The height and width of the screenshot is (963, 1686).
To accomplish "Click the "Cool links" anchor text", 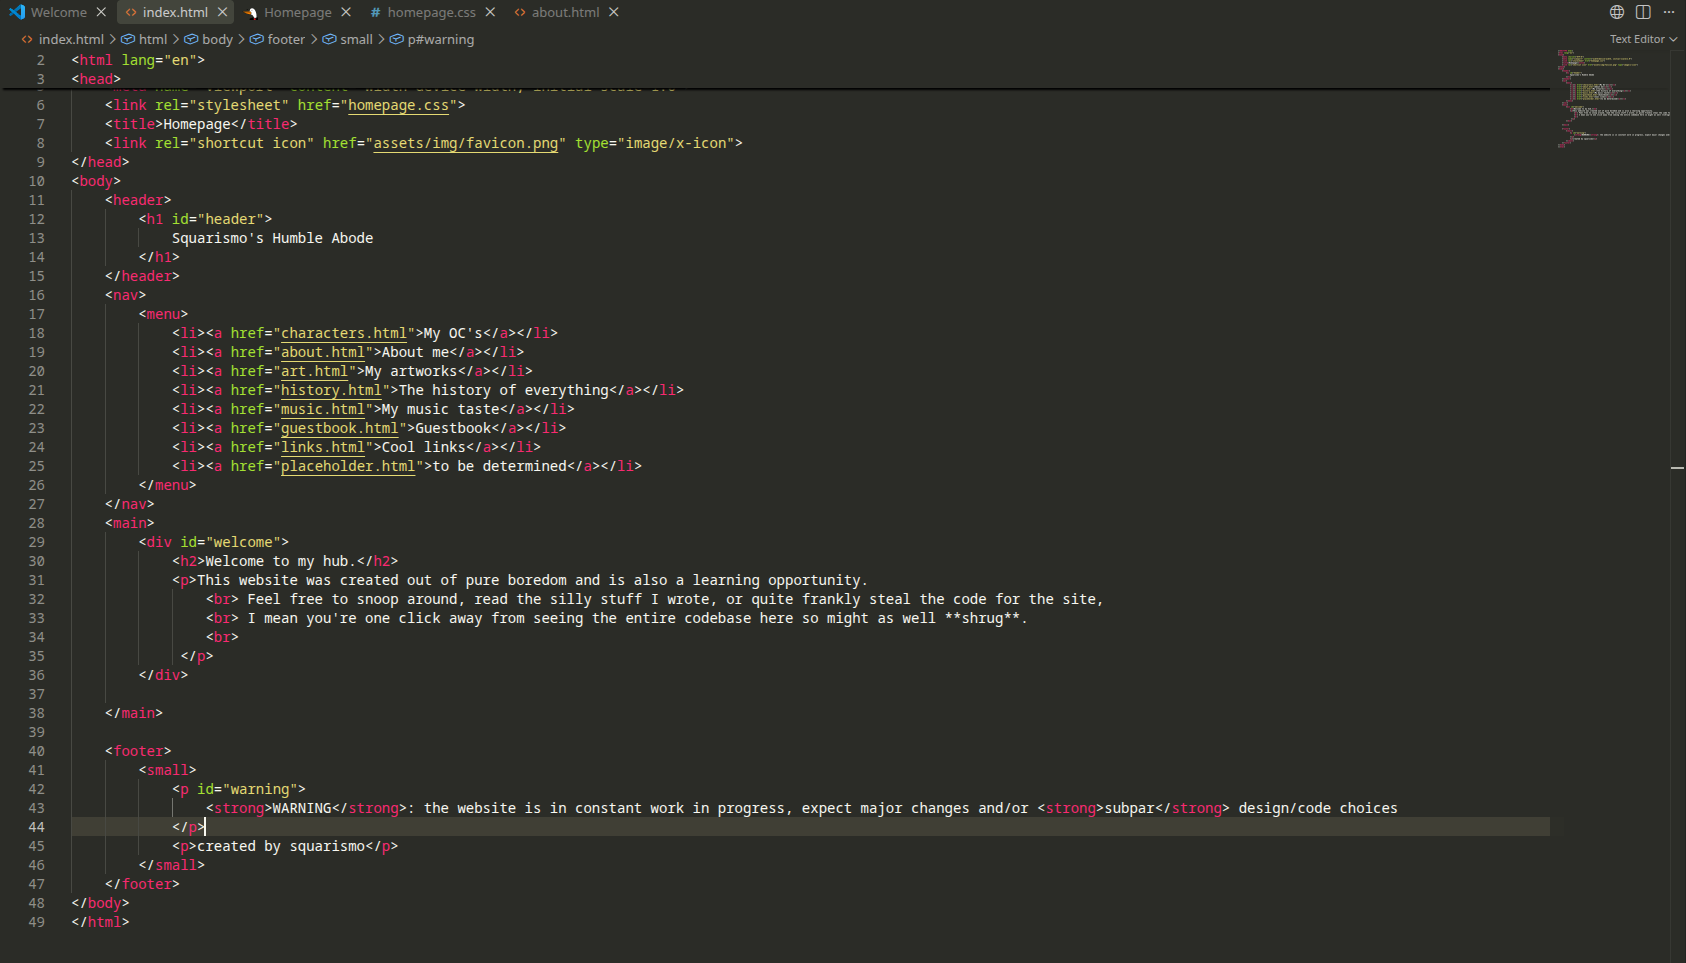I will click(424, 447).
